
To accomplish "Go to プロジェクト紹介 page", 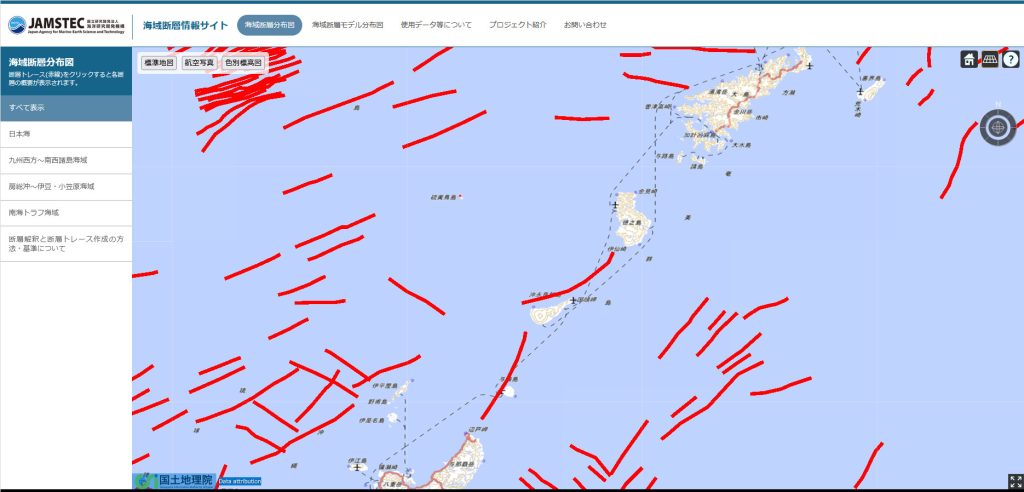I will (517, 24).
